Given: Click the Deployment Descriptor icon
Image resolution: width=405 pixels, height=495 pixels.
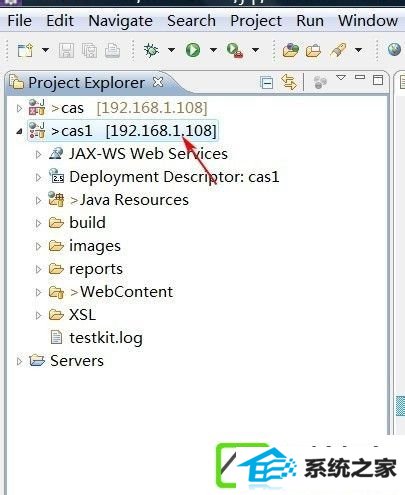Looking at the screenshot, I should click(57, 176).
